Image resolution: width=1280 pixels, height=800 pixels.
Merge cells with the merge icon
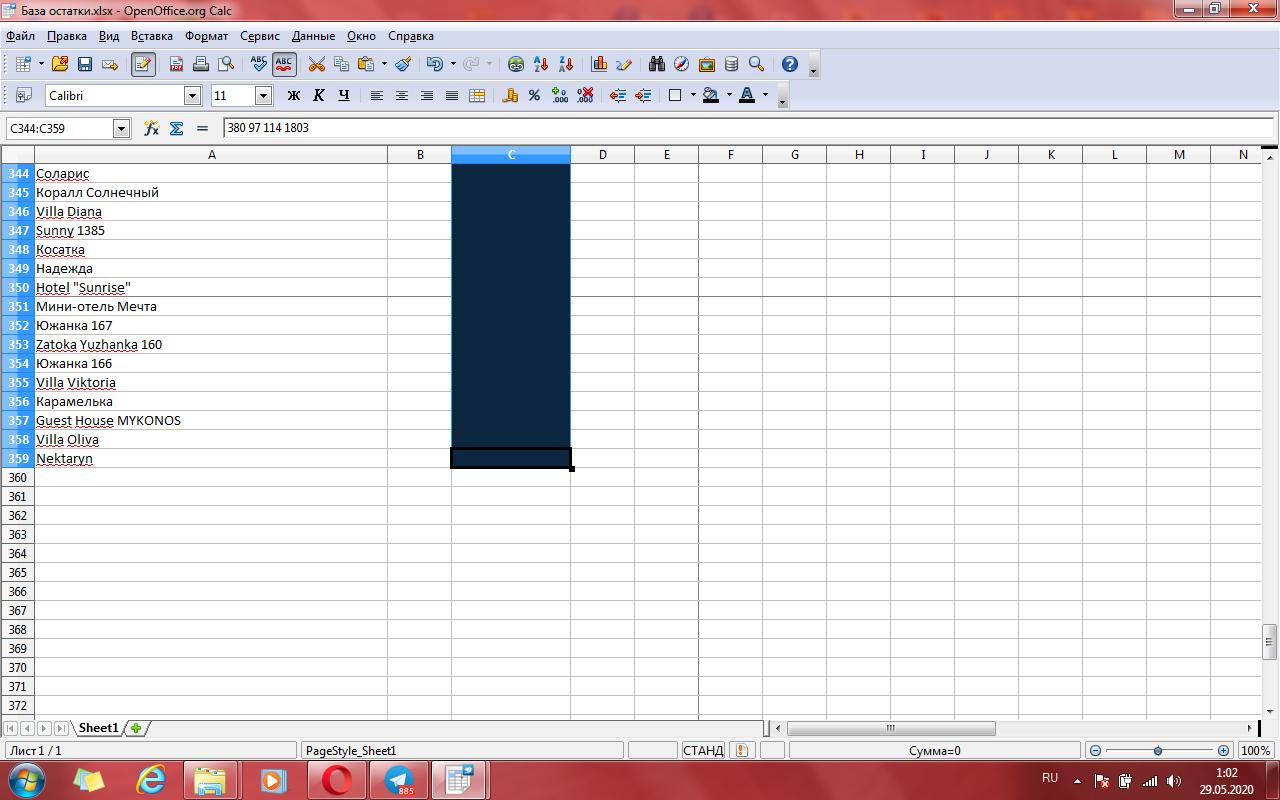477,95
